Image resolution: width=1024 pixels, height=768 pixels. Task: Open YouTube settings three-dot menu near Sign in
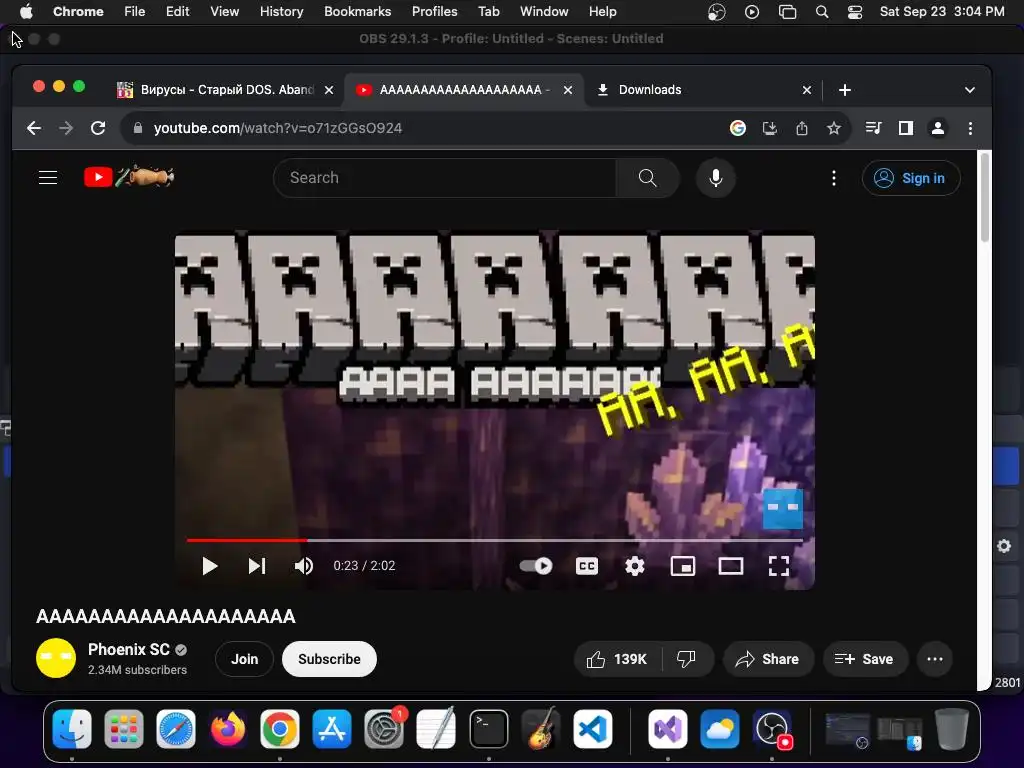point(833,178)
